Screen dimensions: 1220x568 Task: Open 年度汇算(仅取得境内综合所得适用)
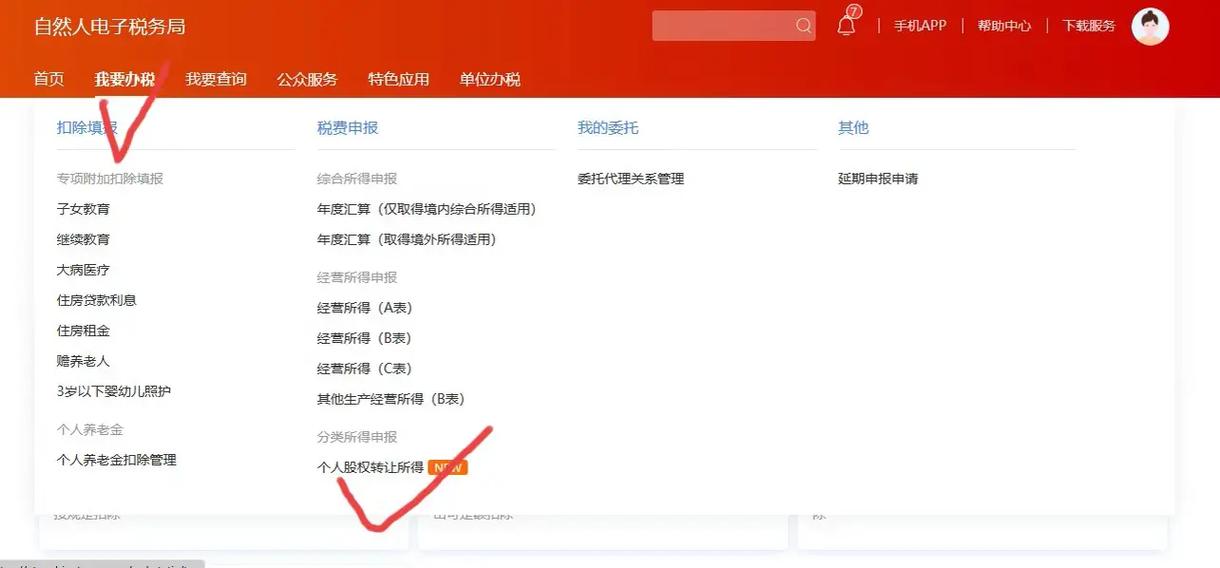[x=427, y=209]
